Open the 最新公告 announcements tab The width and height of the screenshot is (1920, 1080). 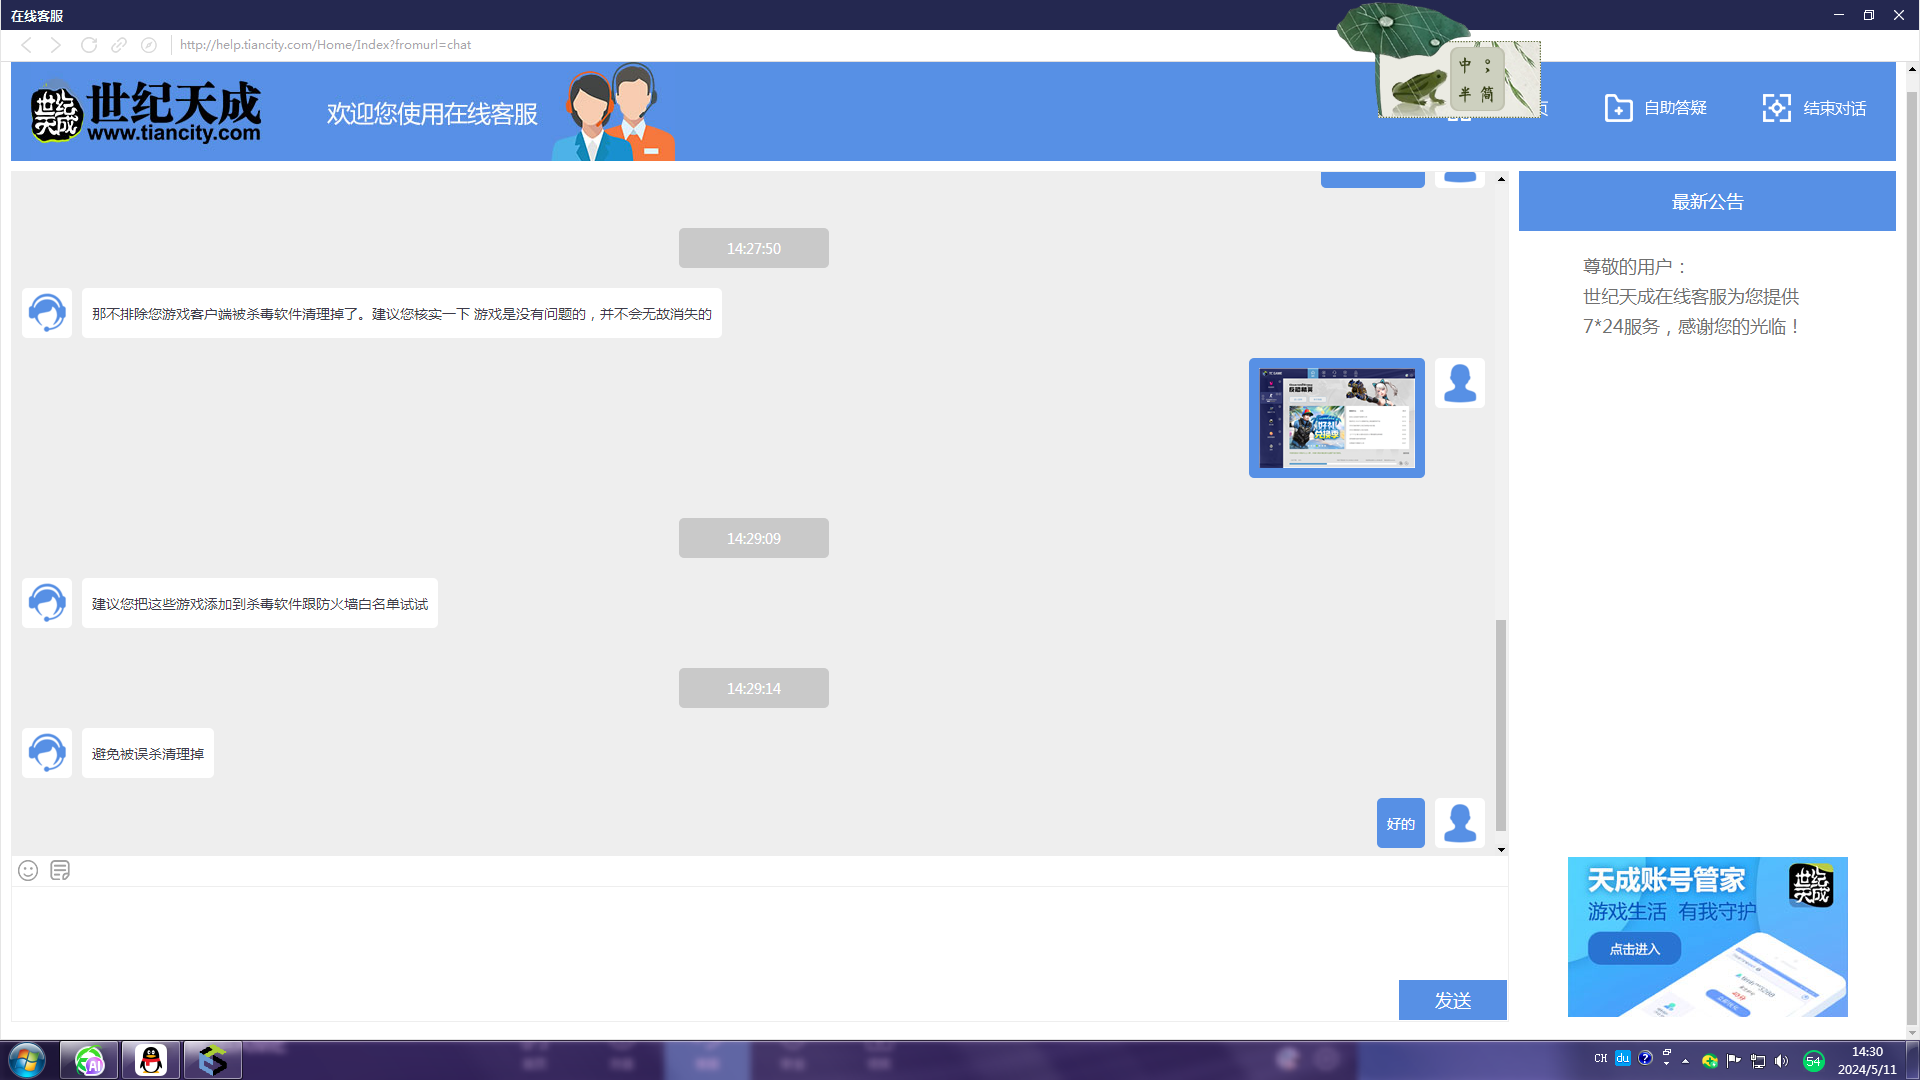(x=1707, y=201)
